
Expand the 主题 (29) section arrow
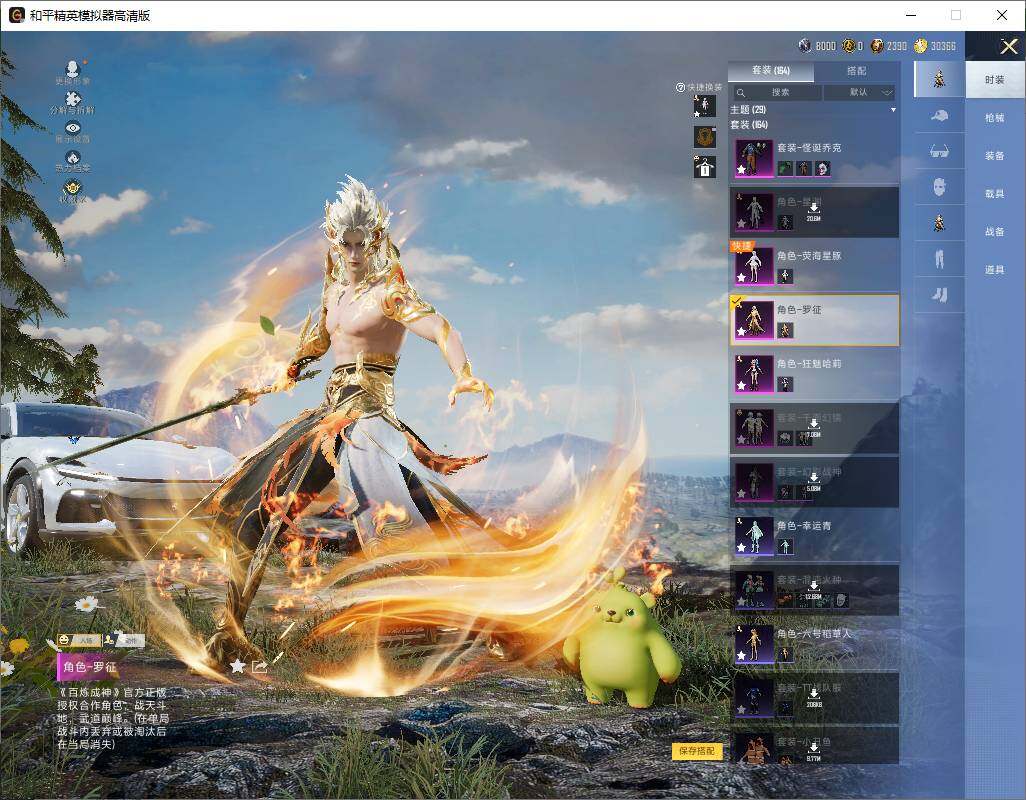[893, 110]
